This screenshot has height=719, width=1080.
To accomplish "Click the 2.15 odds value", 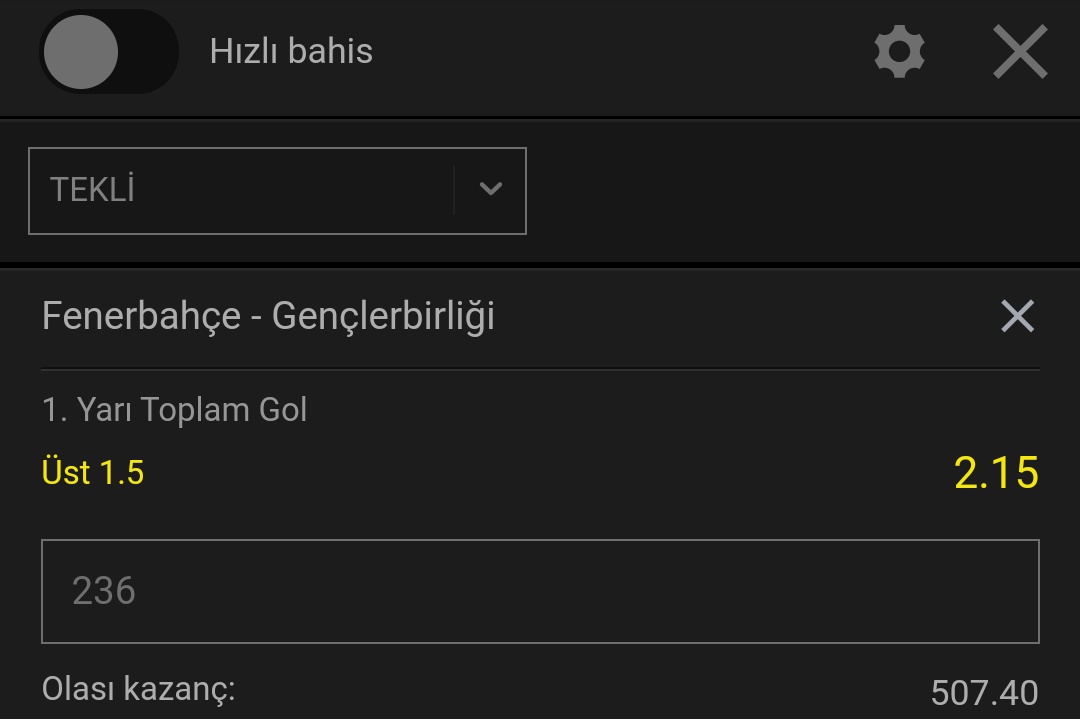I will (x=996, y=473).
